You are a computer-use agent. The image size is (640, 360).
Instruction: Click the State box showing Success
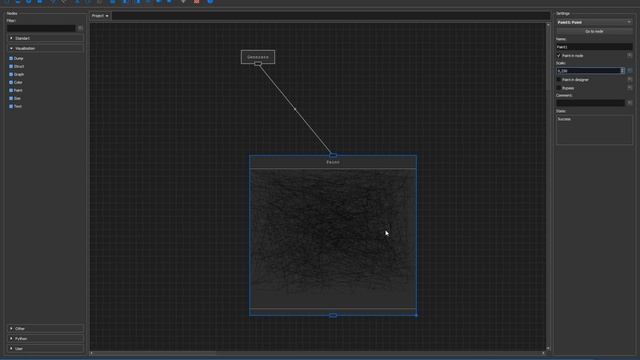click(x=594, y=129)
